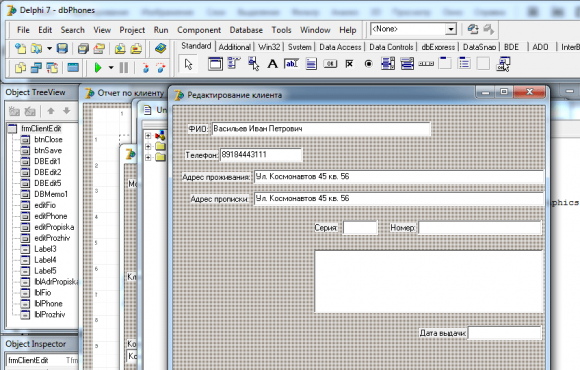The image size is (580, 370).
Task: Select the Edit component in Standard palette
Action: click(x=291, y=64)
